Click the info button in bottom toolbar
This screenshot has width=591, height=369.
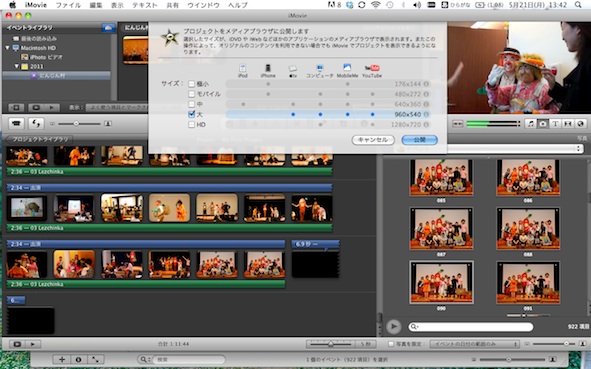(x=79, y=360)
